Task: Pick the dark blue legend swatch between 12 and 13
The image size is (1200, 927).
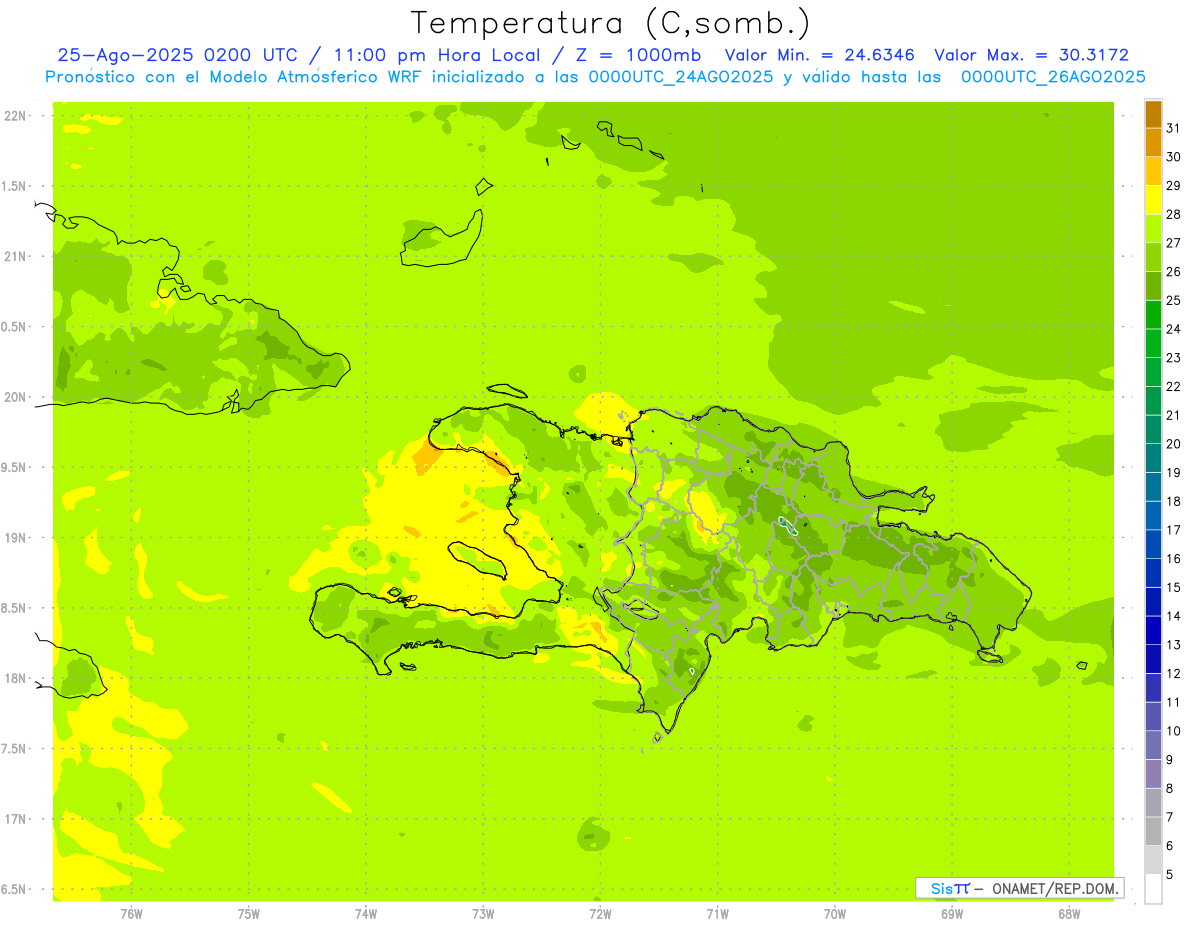Action: [x=1153, y=659]
